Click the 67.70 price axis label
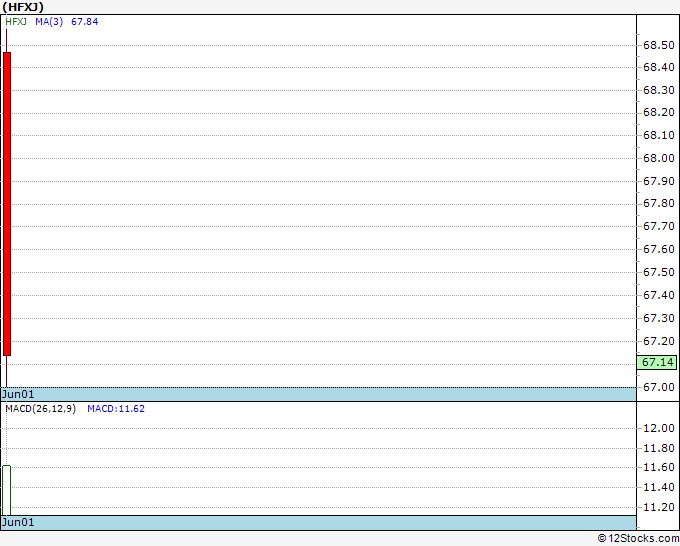The width and height of the screenshot is (680, 546). tap(658, 226)
